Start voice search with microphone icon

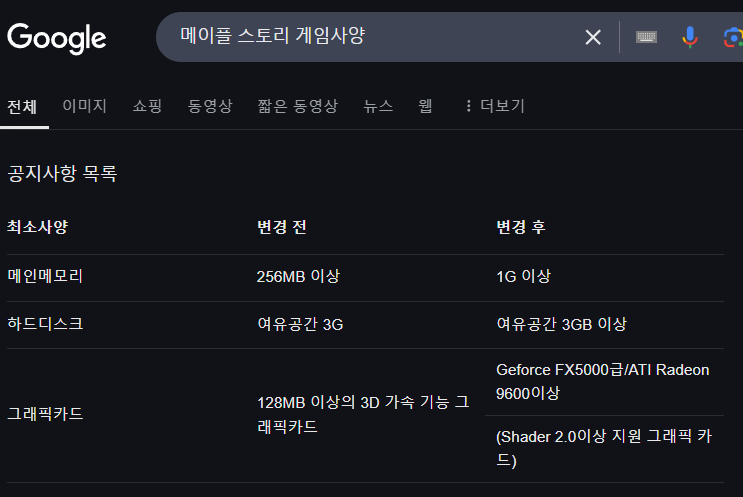click(x=690, y=37)
